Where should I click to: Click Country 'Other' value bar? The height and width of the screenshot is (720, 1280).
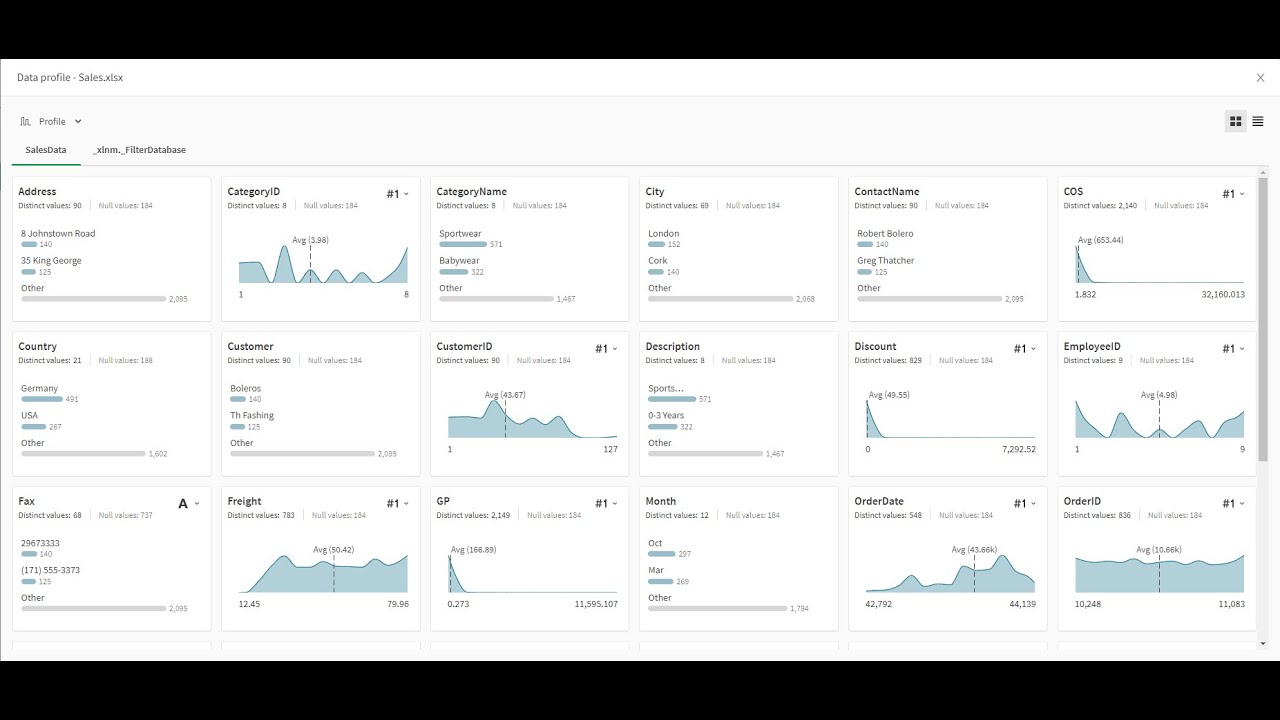point(83,454)
